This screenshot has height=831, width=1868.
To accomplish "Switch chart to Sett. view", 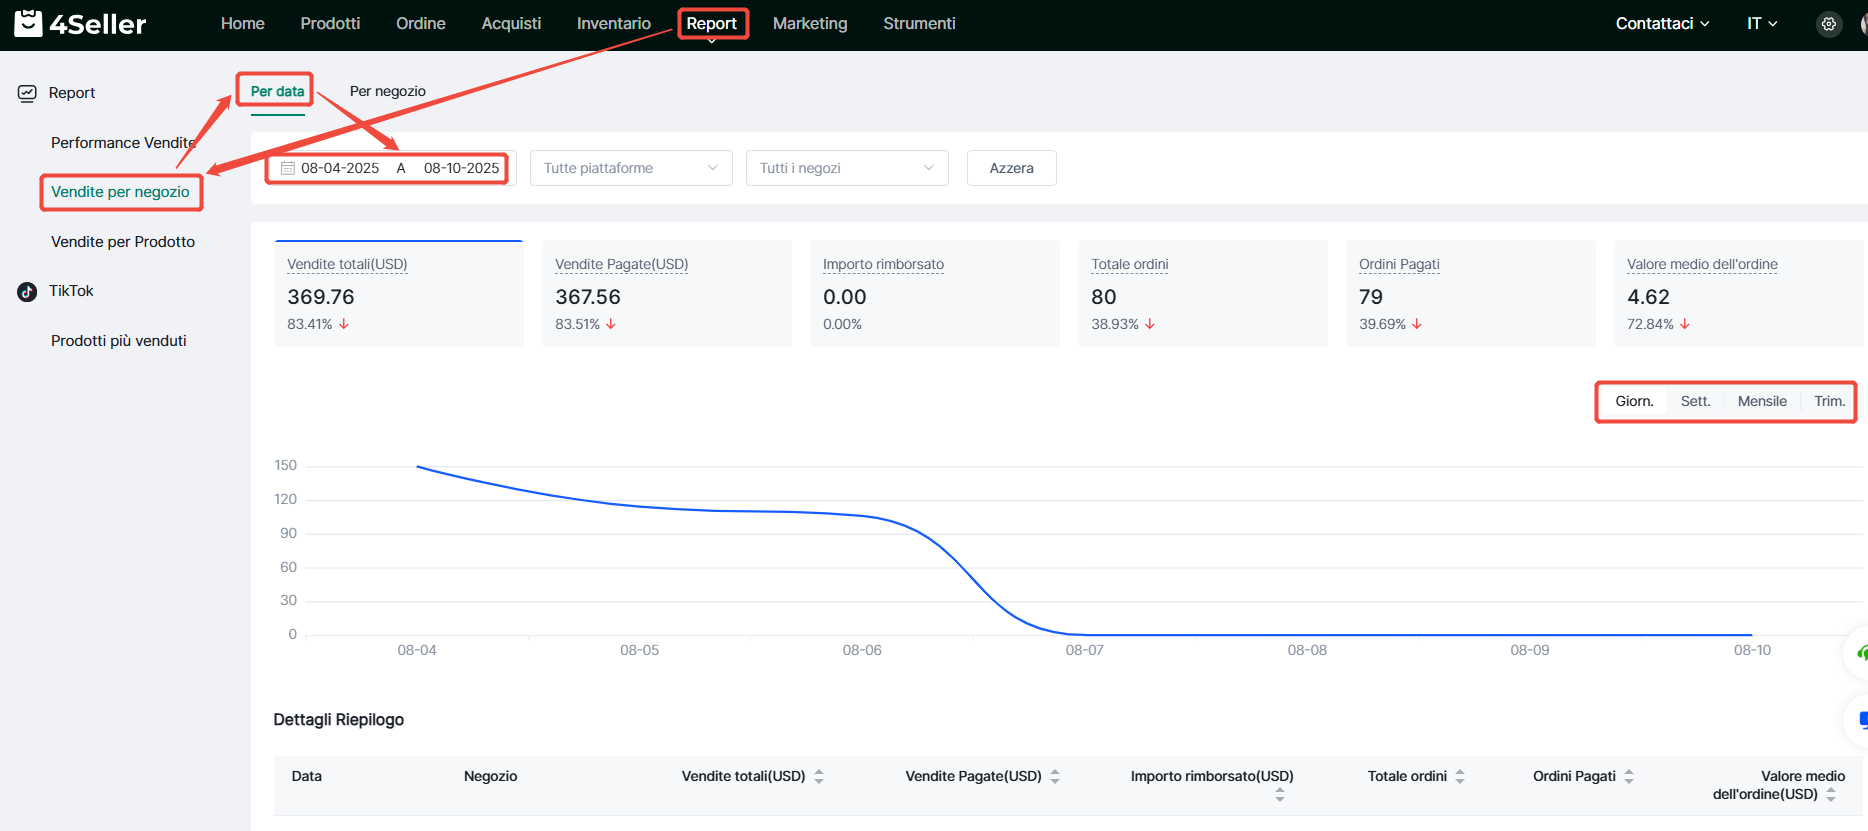I will [1695, 401].
